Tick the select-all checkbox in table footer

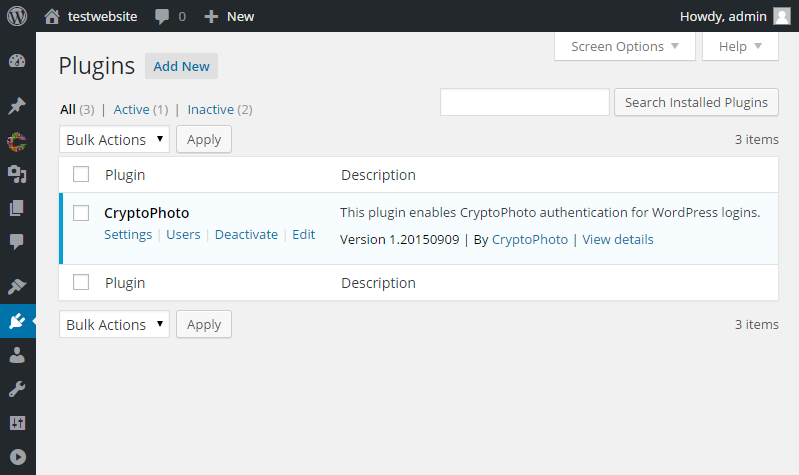pos(81,282)
